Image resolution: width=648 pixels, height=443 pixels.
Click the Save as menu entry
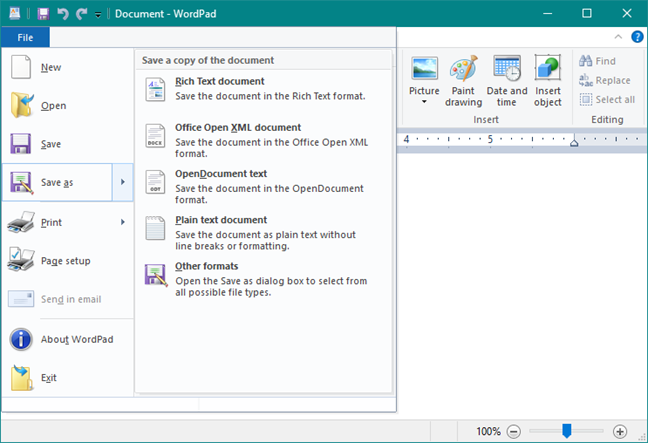click(x=57, y=182)
